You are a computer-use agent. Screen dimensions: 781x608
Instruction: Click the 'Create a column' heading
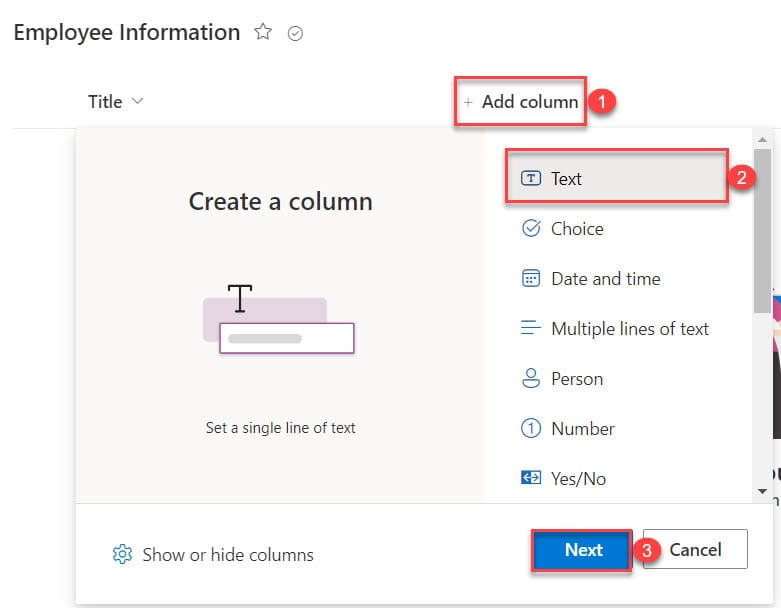(280, 202)
